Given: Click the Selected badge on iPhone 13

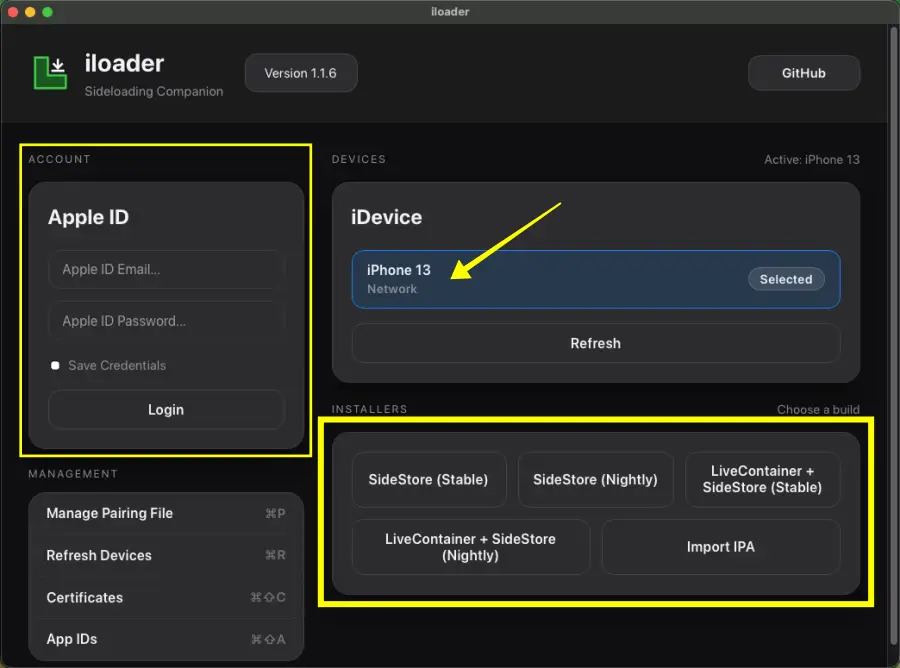Looking at the screenshot, I should coord(786,279).
